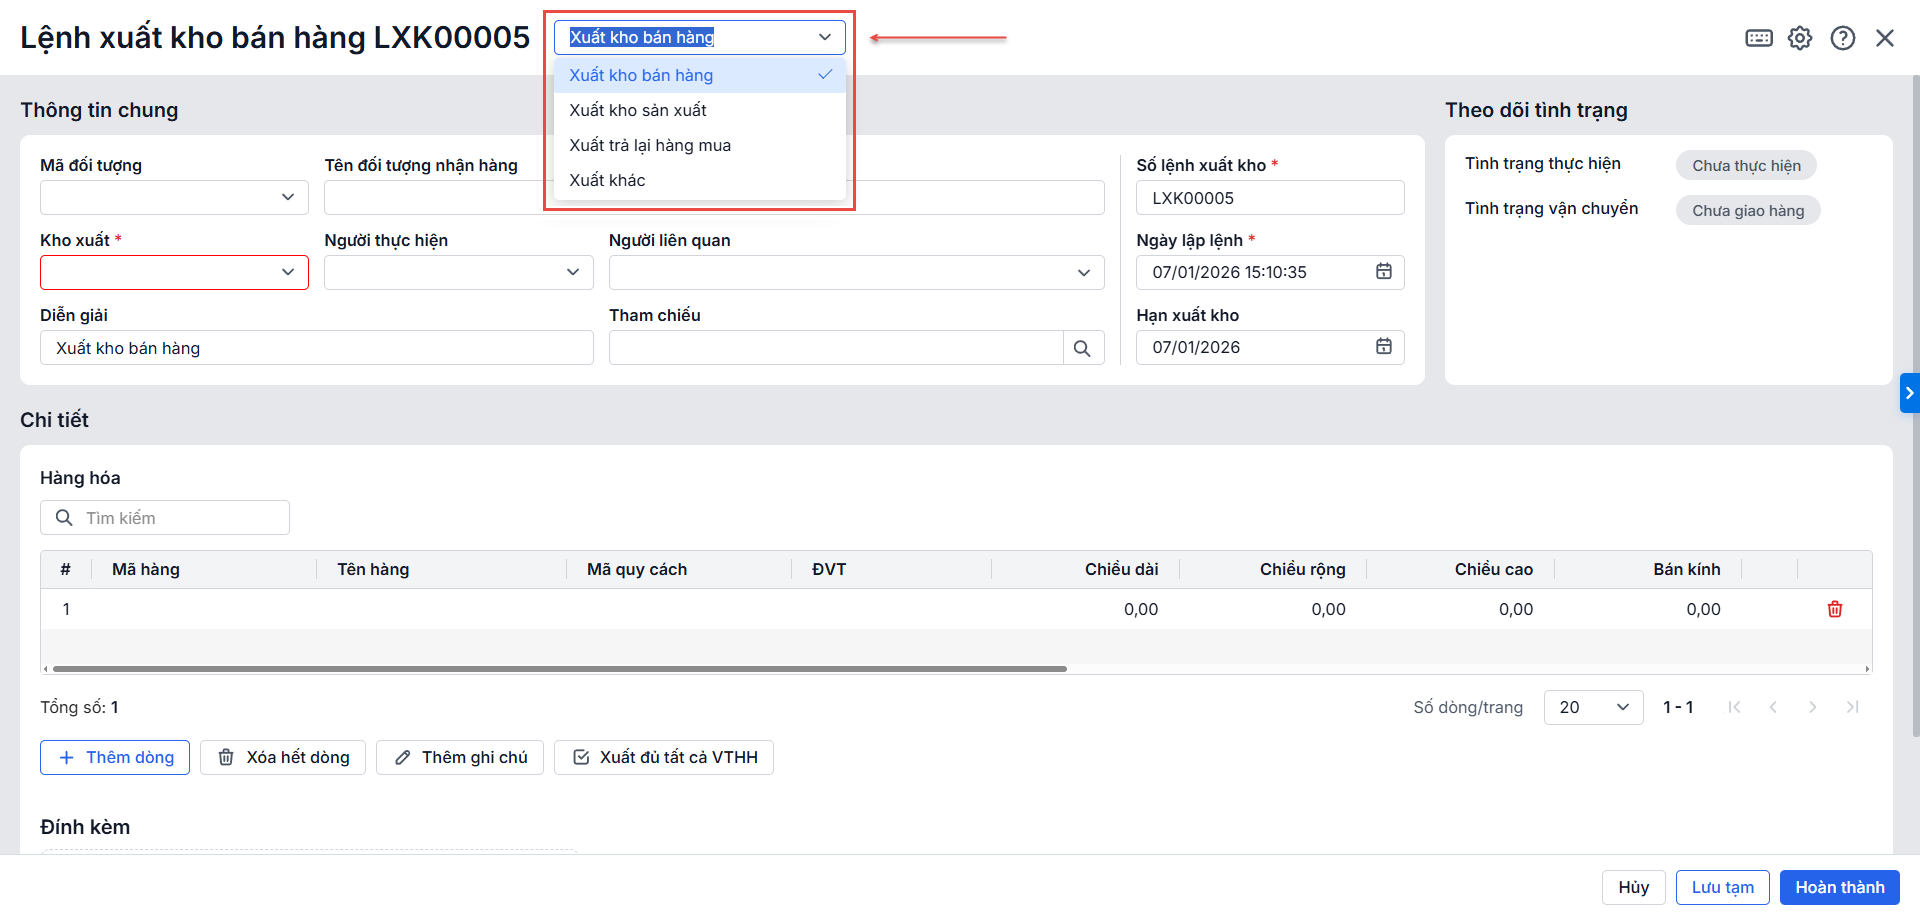Viewport: 1920px width, 912px height.
Task: Open the keyboard shortcuts icon
Action: coord(1758,38)
